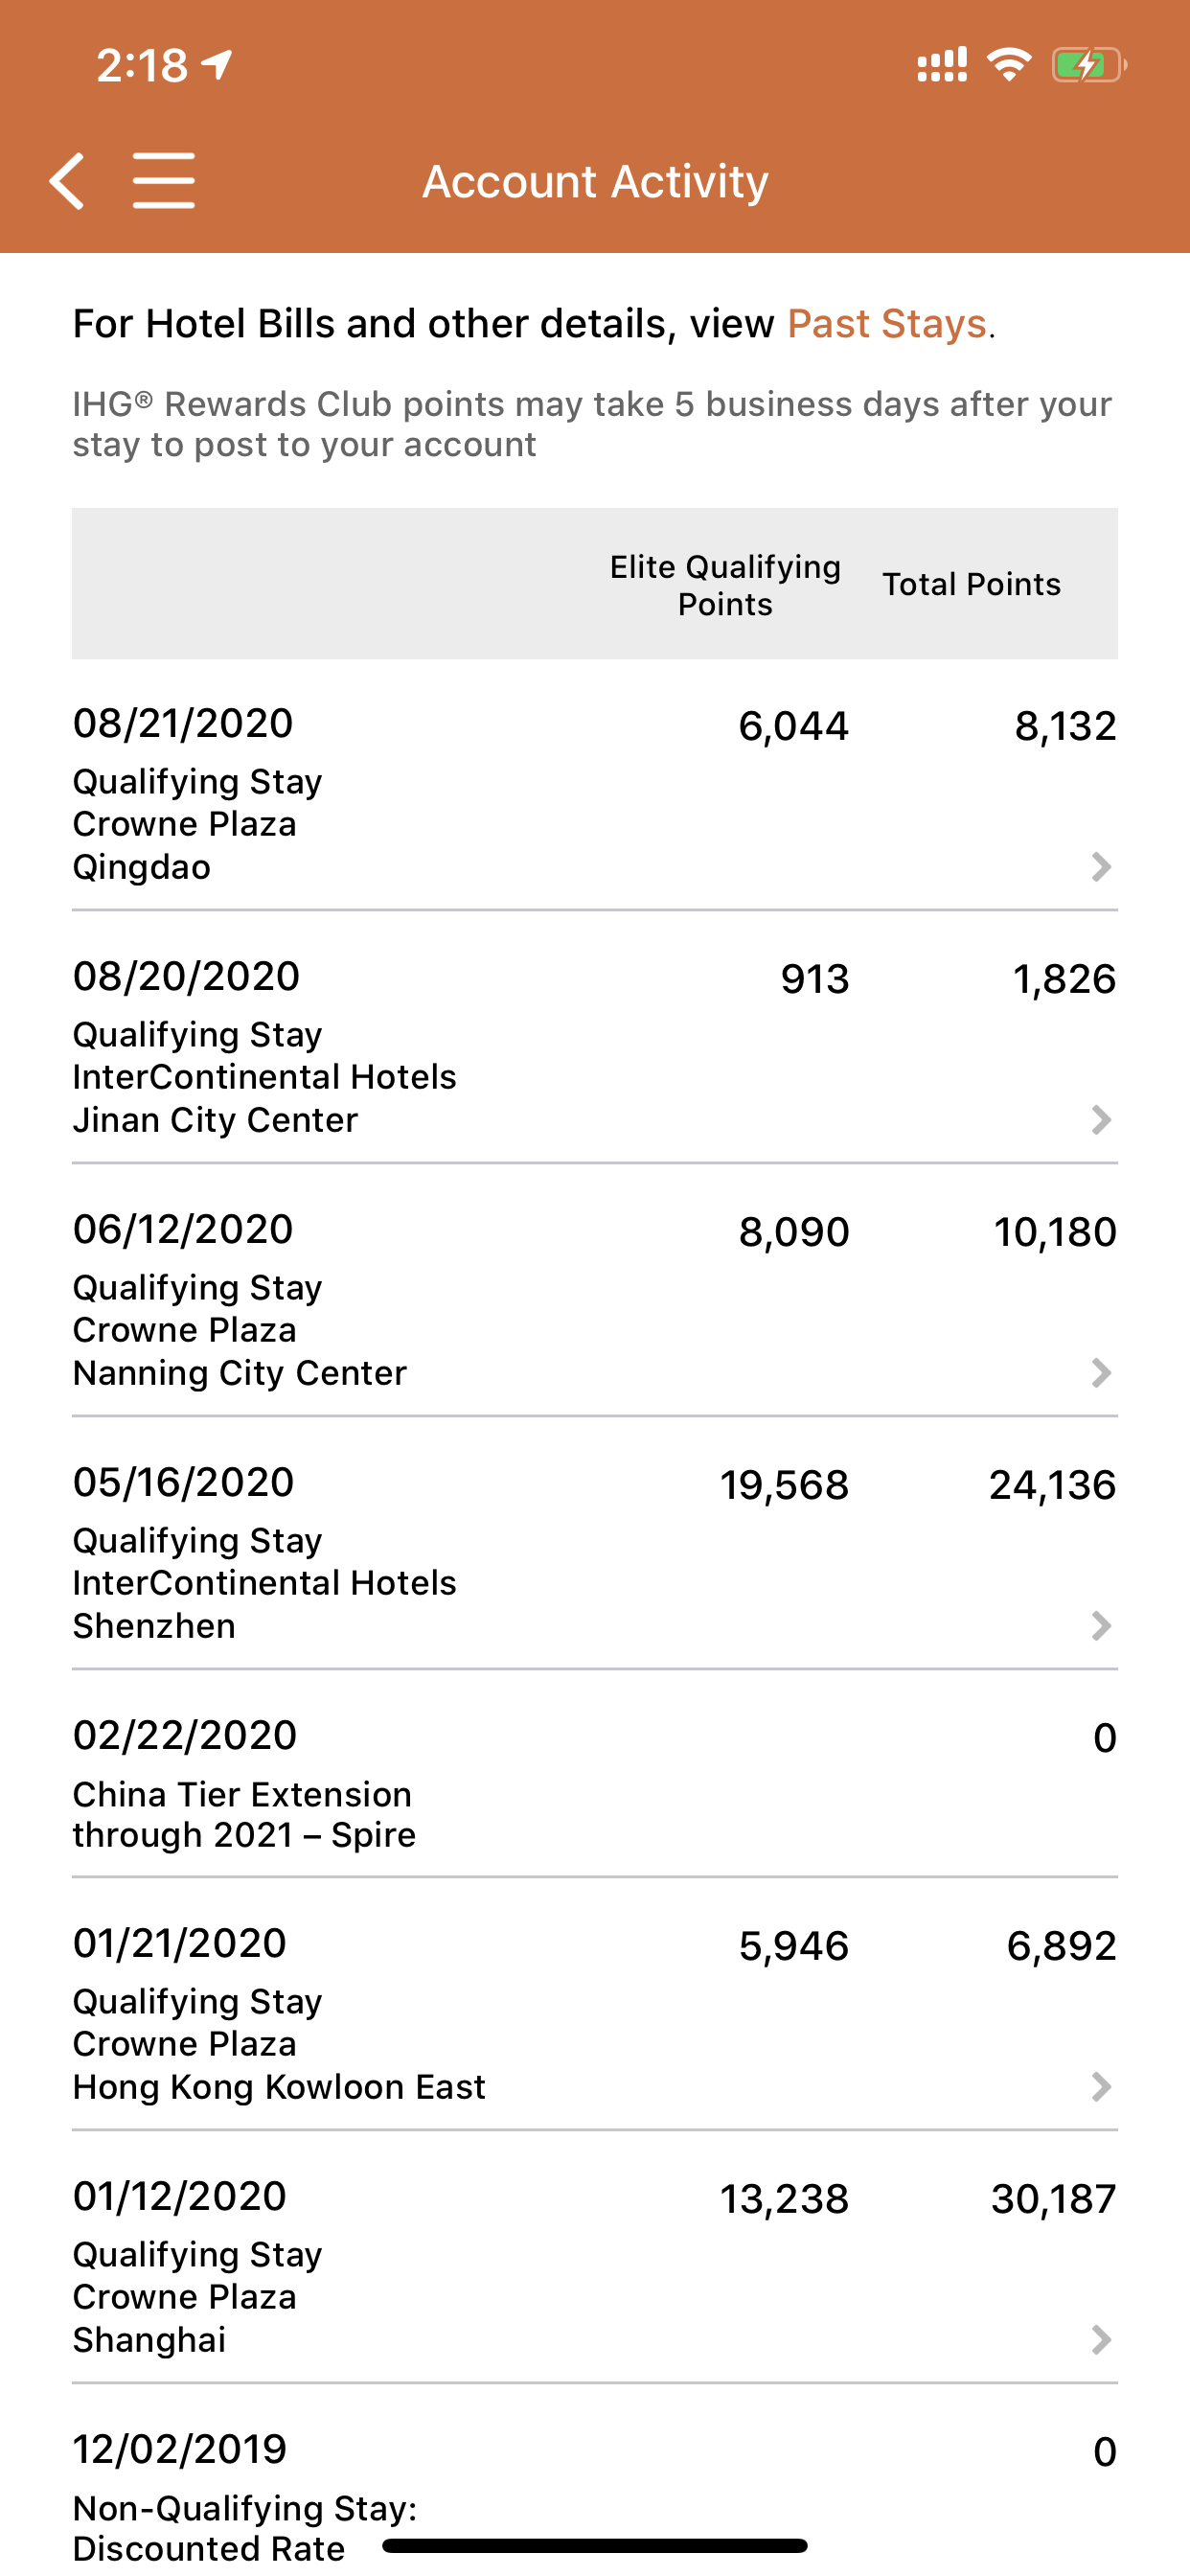The image size is (1190, 2576).
Task: Tap the Total Points column header
Action: click(971, 584)
